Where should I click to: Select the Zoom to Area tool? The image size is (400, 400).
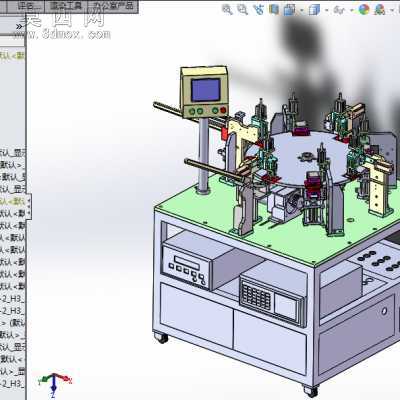[x=242, y=9]
